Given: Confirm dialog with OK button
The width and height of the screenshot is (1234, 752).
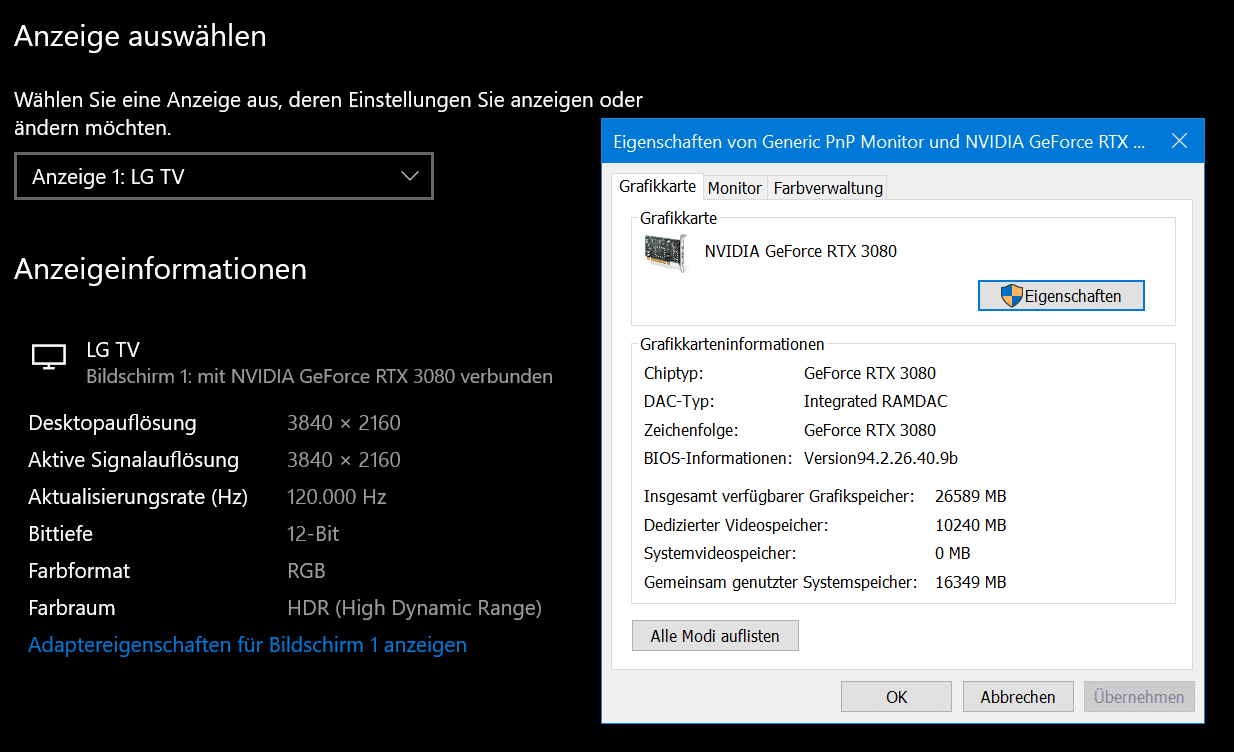Looking at the screenshot, I should coord(897,697).
